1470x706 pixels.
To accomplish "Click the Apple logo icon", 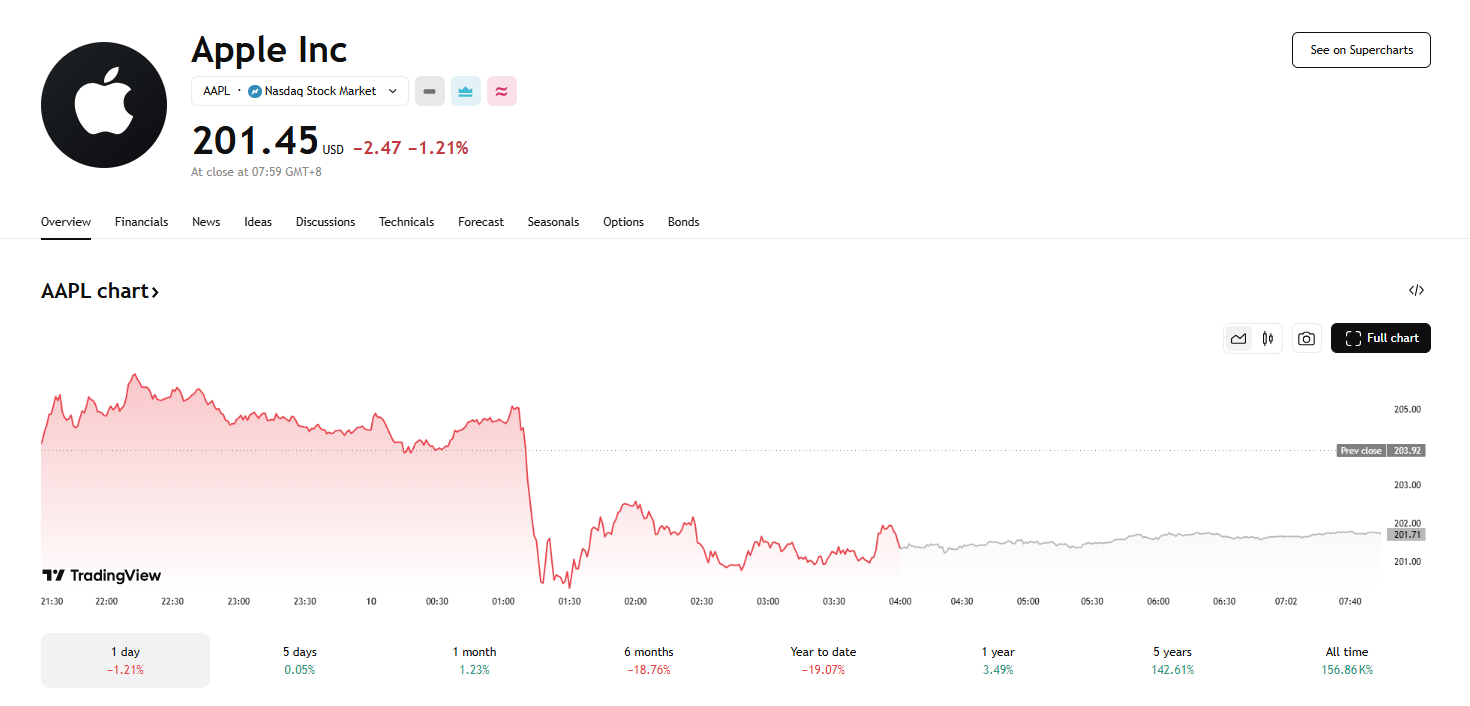I will point(104,105).
